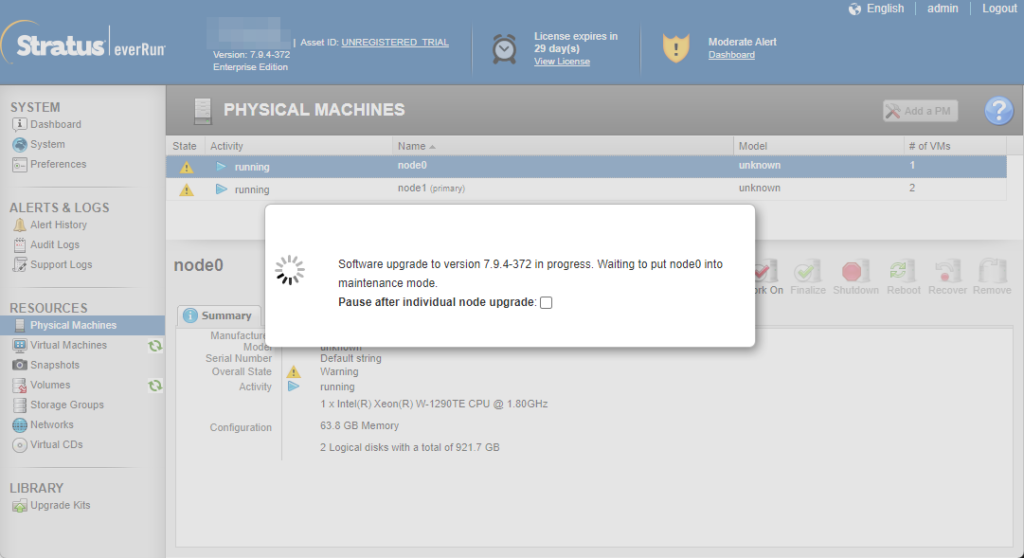1024x558 pixels.
Task: Click the Storage Groups icon
Action: [x=20, y=405]
